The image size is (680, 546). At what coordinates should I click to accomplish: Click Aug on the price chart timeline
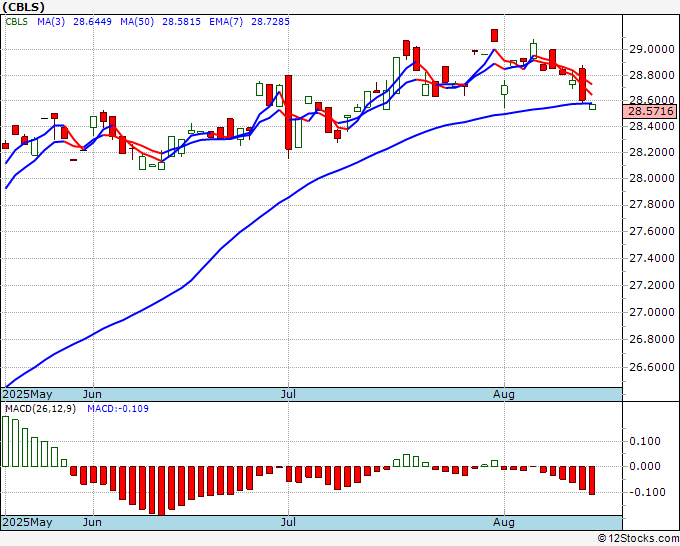pyautogui.click(x=504, y=394)
